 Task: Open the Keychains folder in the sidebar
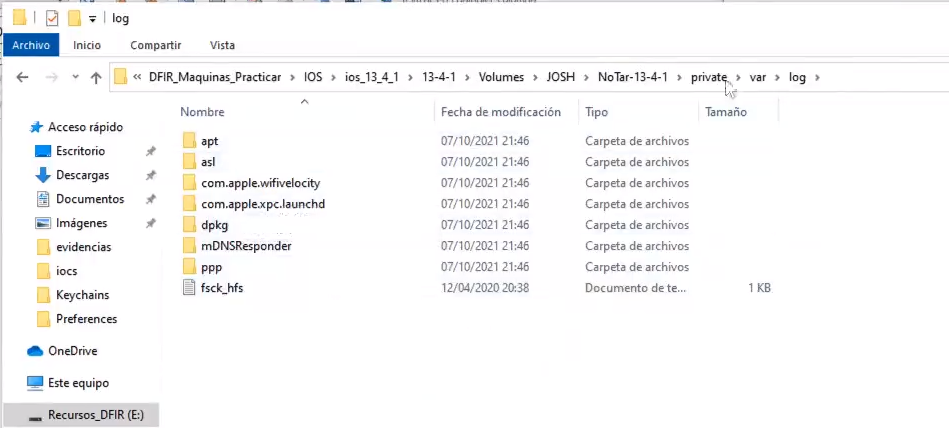[x=82, y=295]
